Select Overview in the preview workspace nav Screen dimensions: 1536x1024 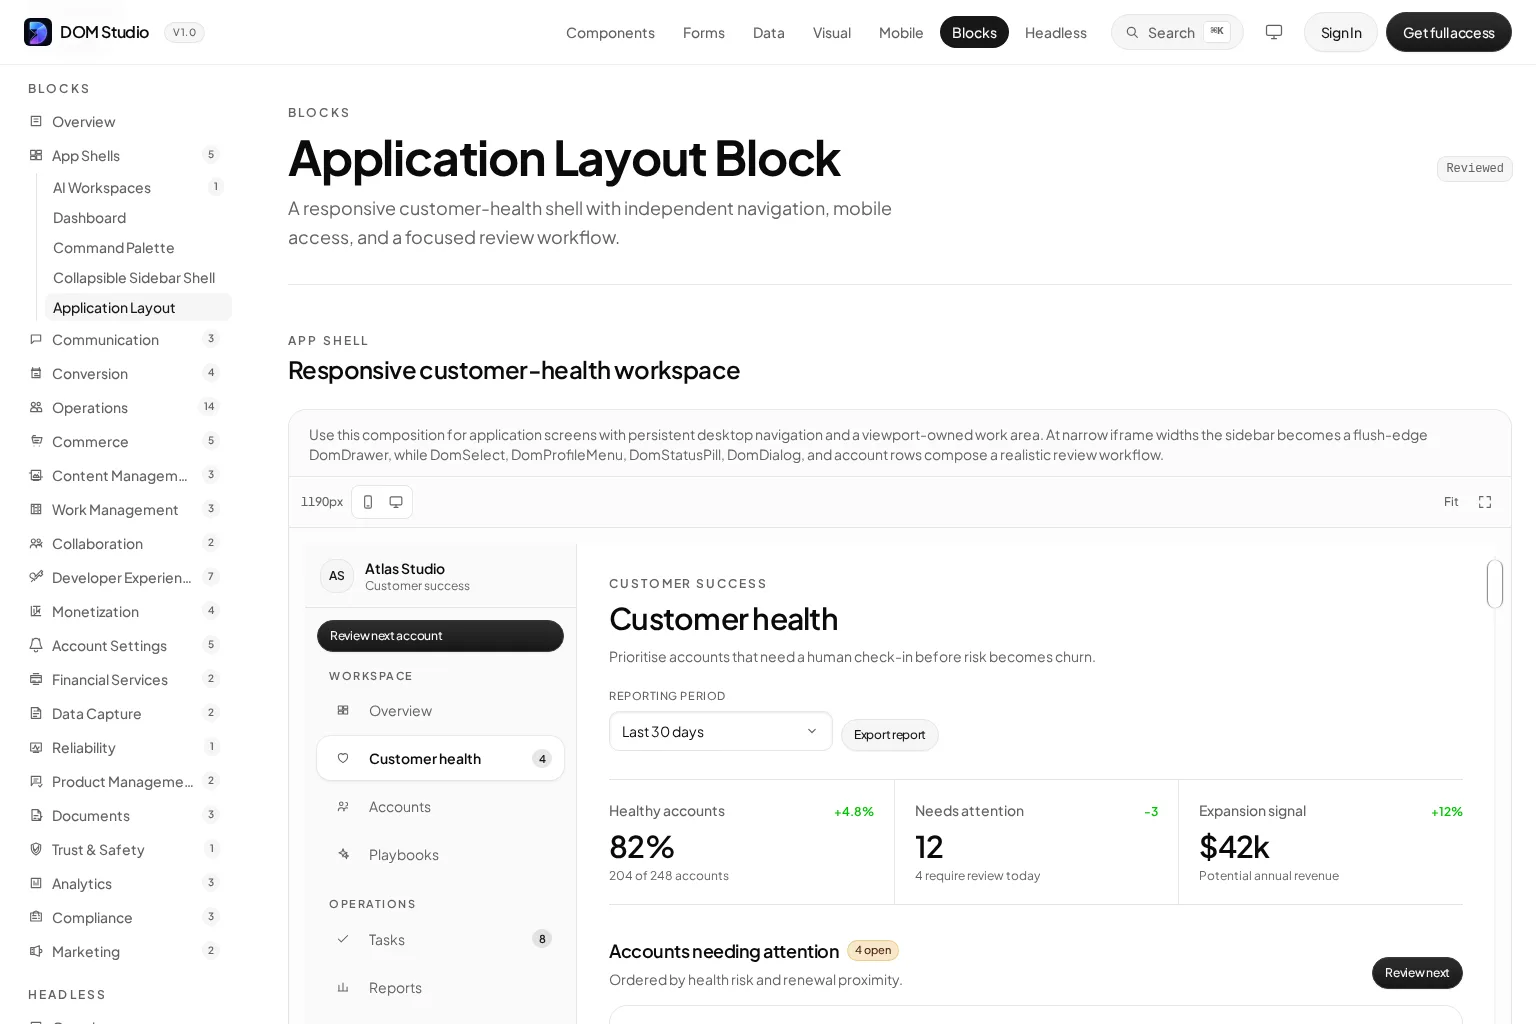[x=440, y=710]
